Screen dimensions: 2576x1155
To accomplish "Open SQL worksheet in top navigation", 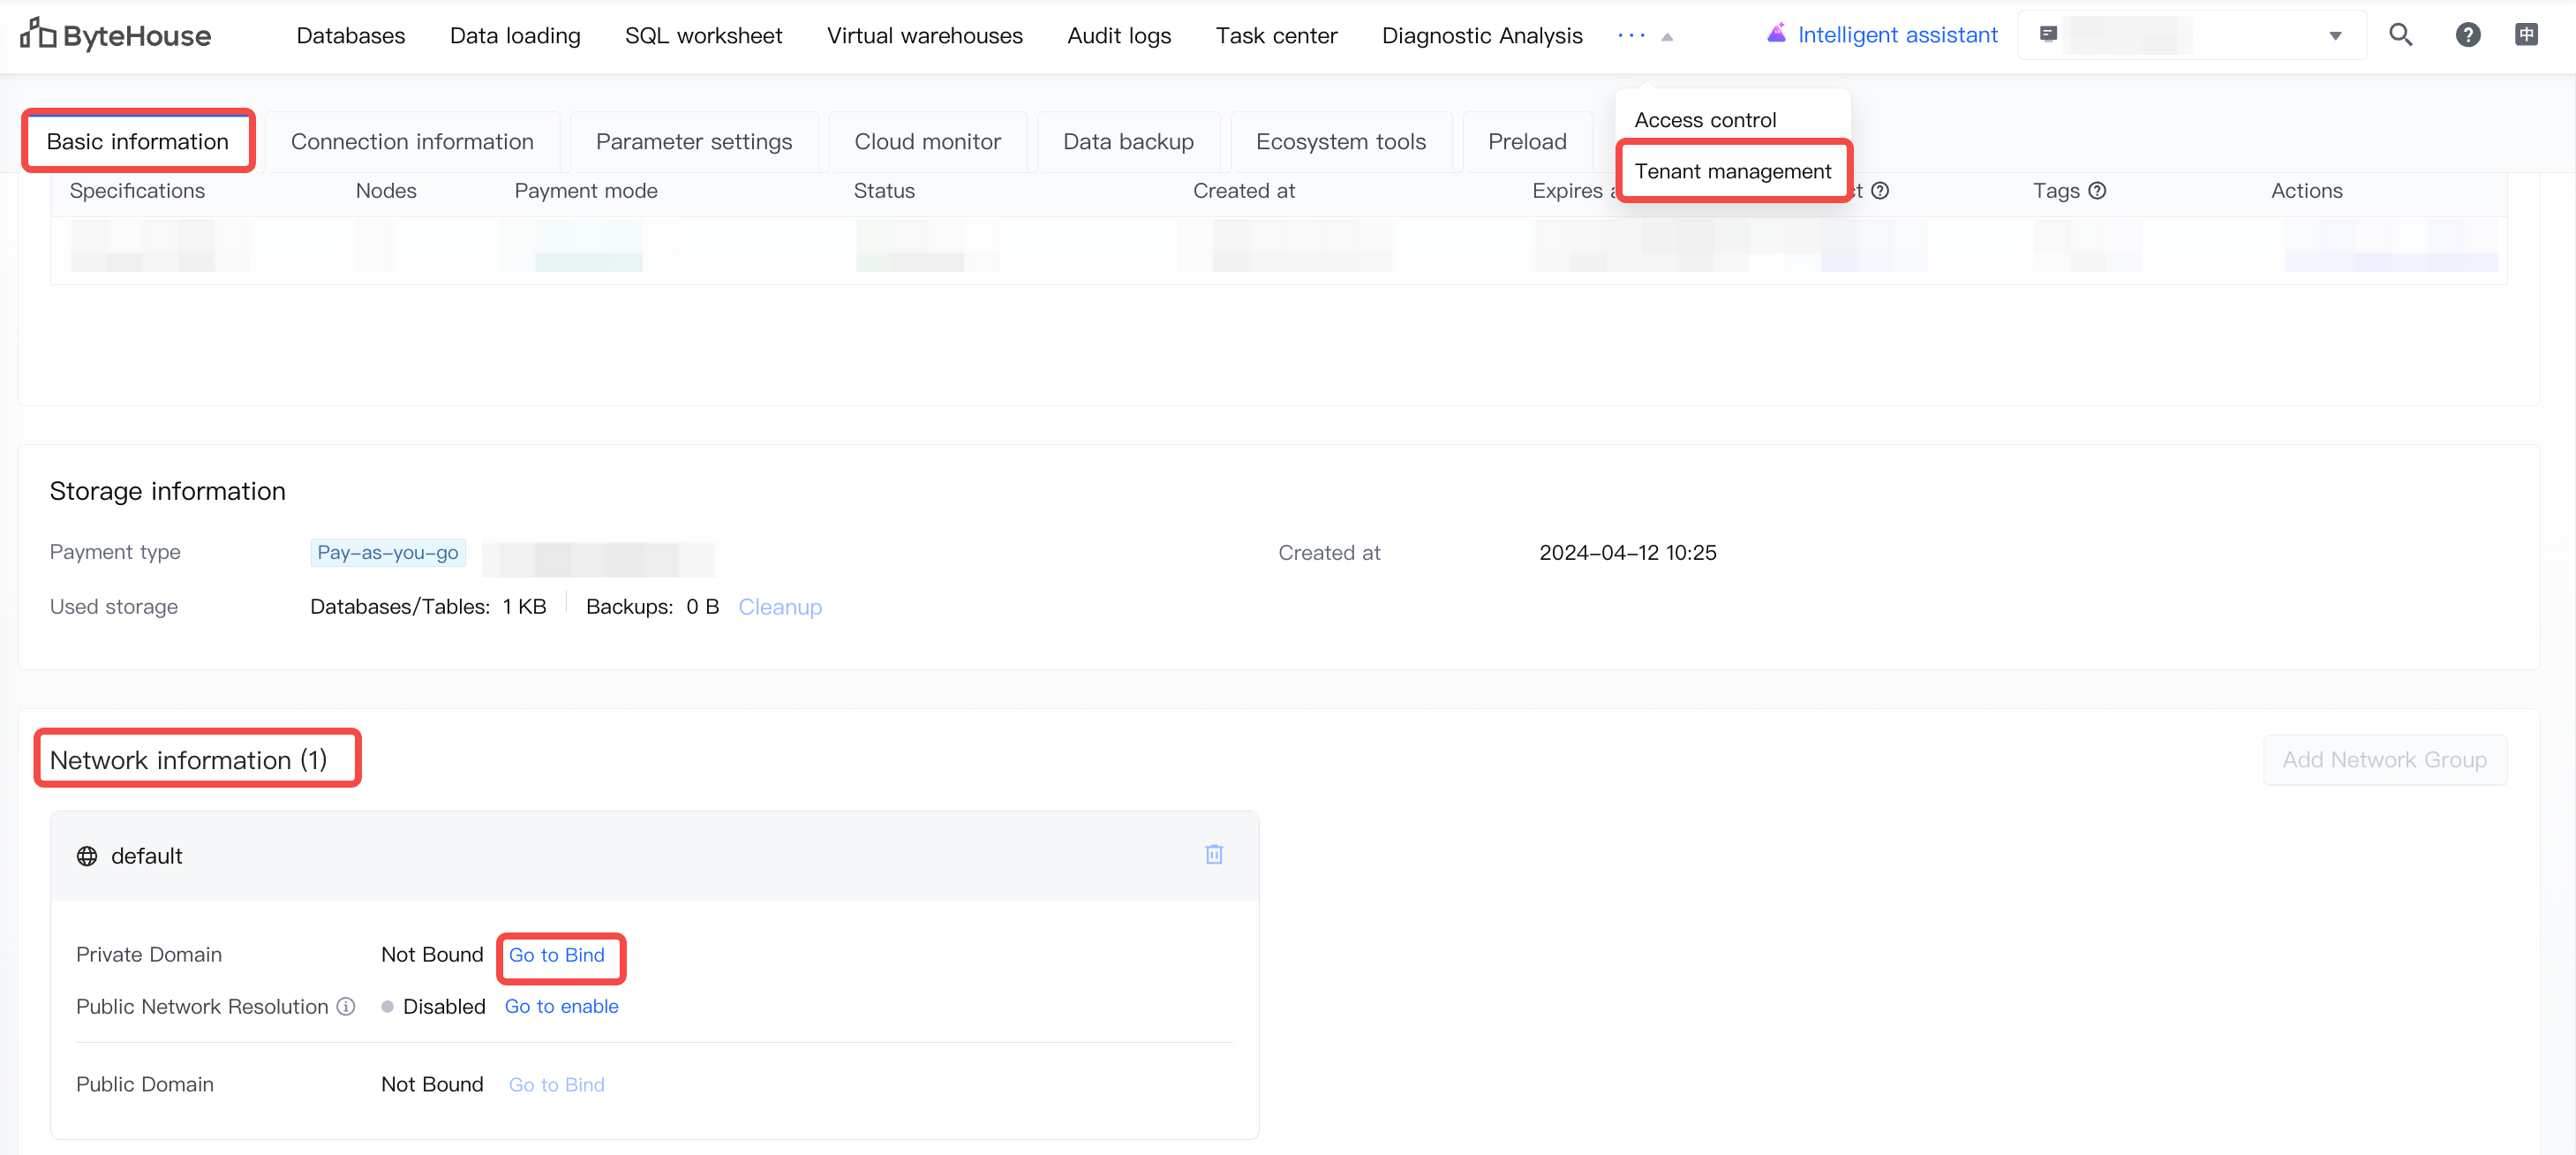I will (x=703, y=35).
